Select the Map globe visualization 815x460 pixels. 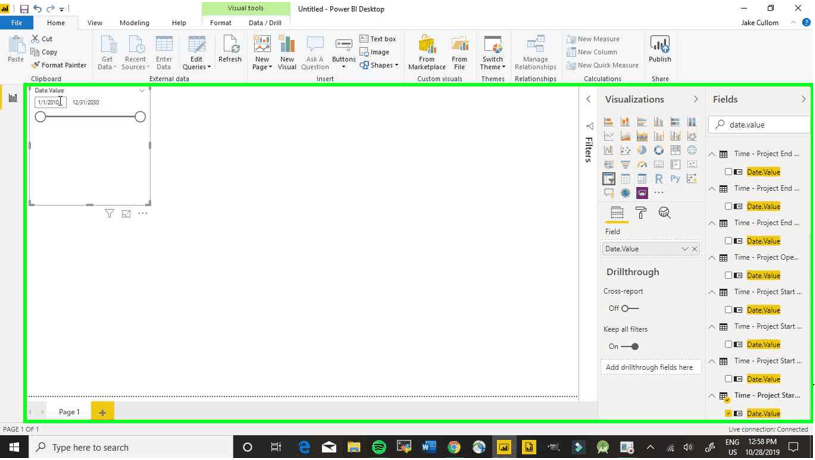pos(692,150)
